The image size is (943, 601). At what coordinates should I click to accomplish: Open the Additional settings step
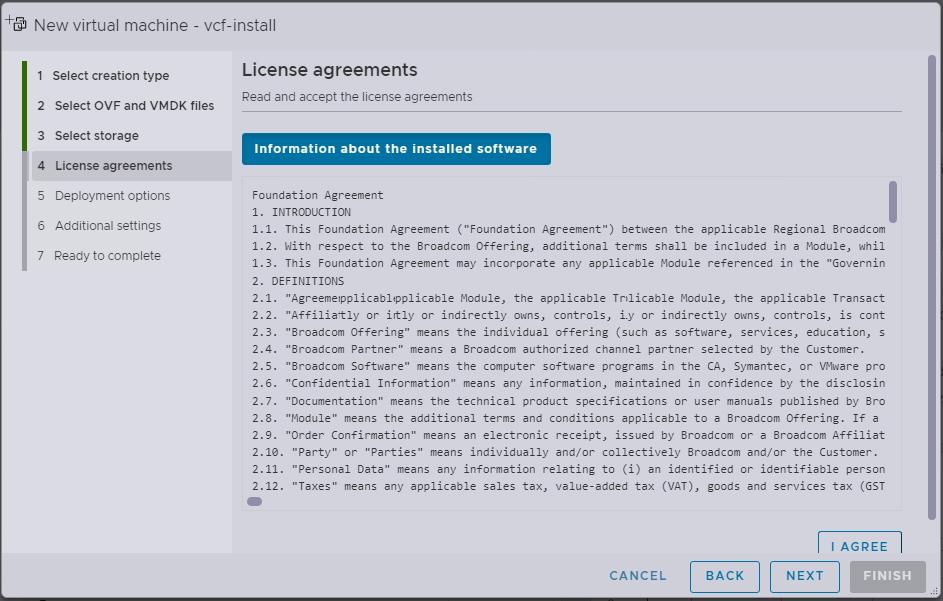tap(107, 226)
